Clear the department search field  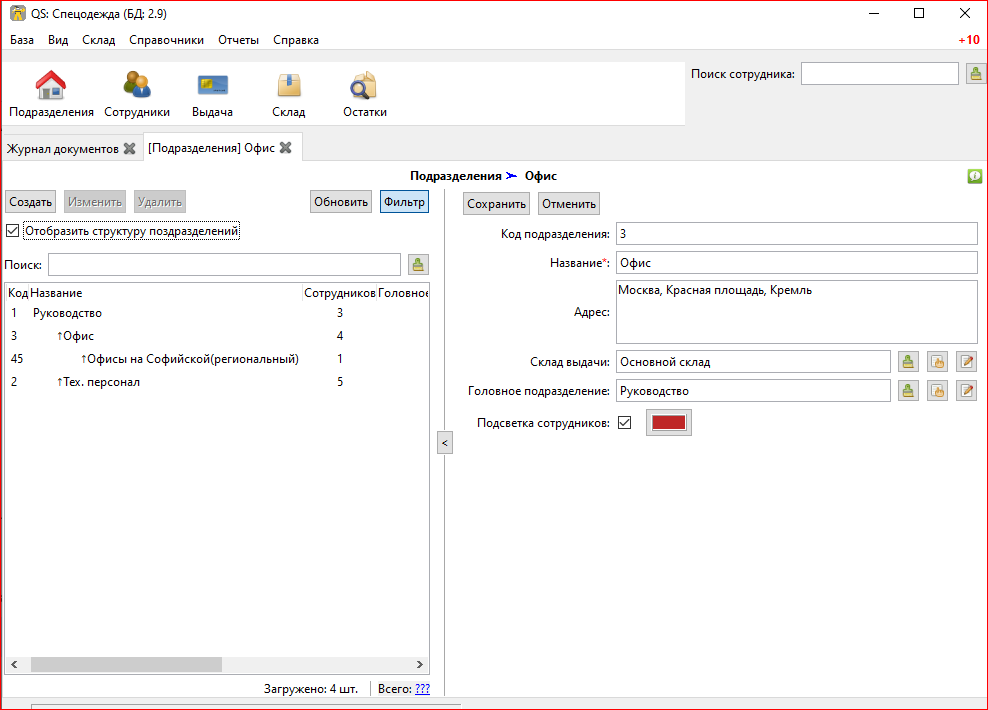tap(418, 265)
